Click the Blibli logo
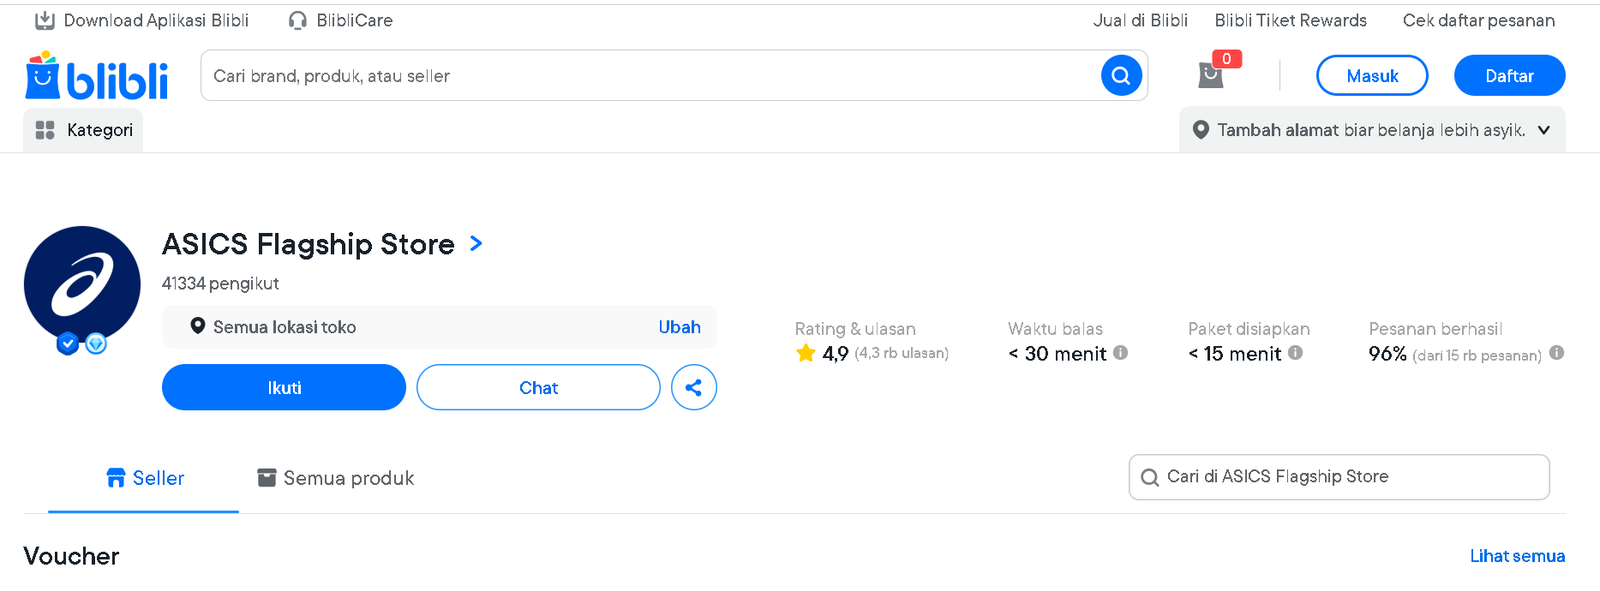The width and height of the screenshot is (1600, 591). [97, 76]
